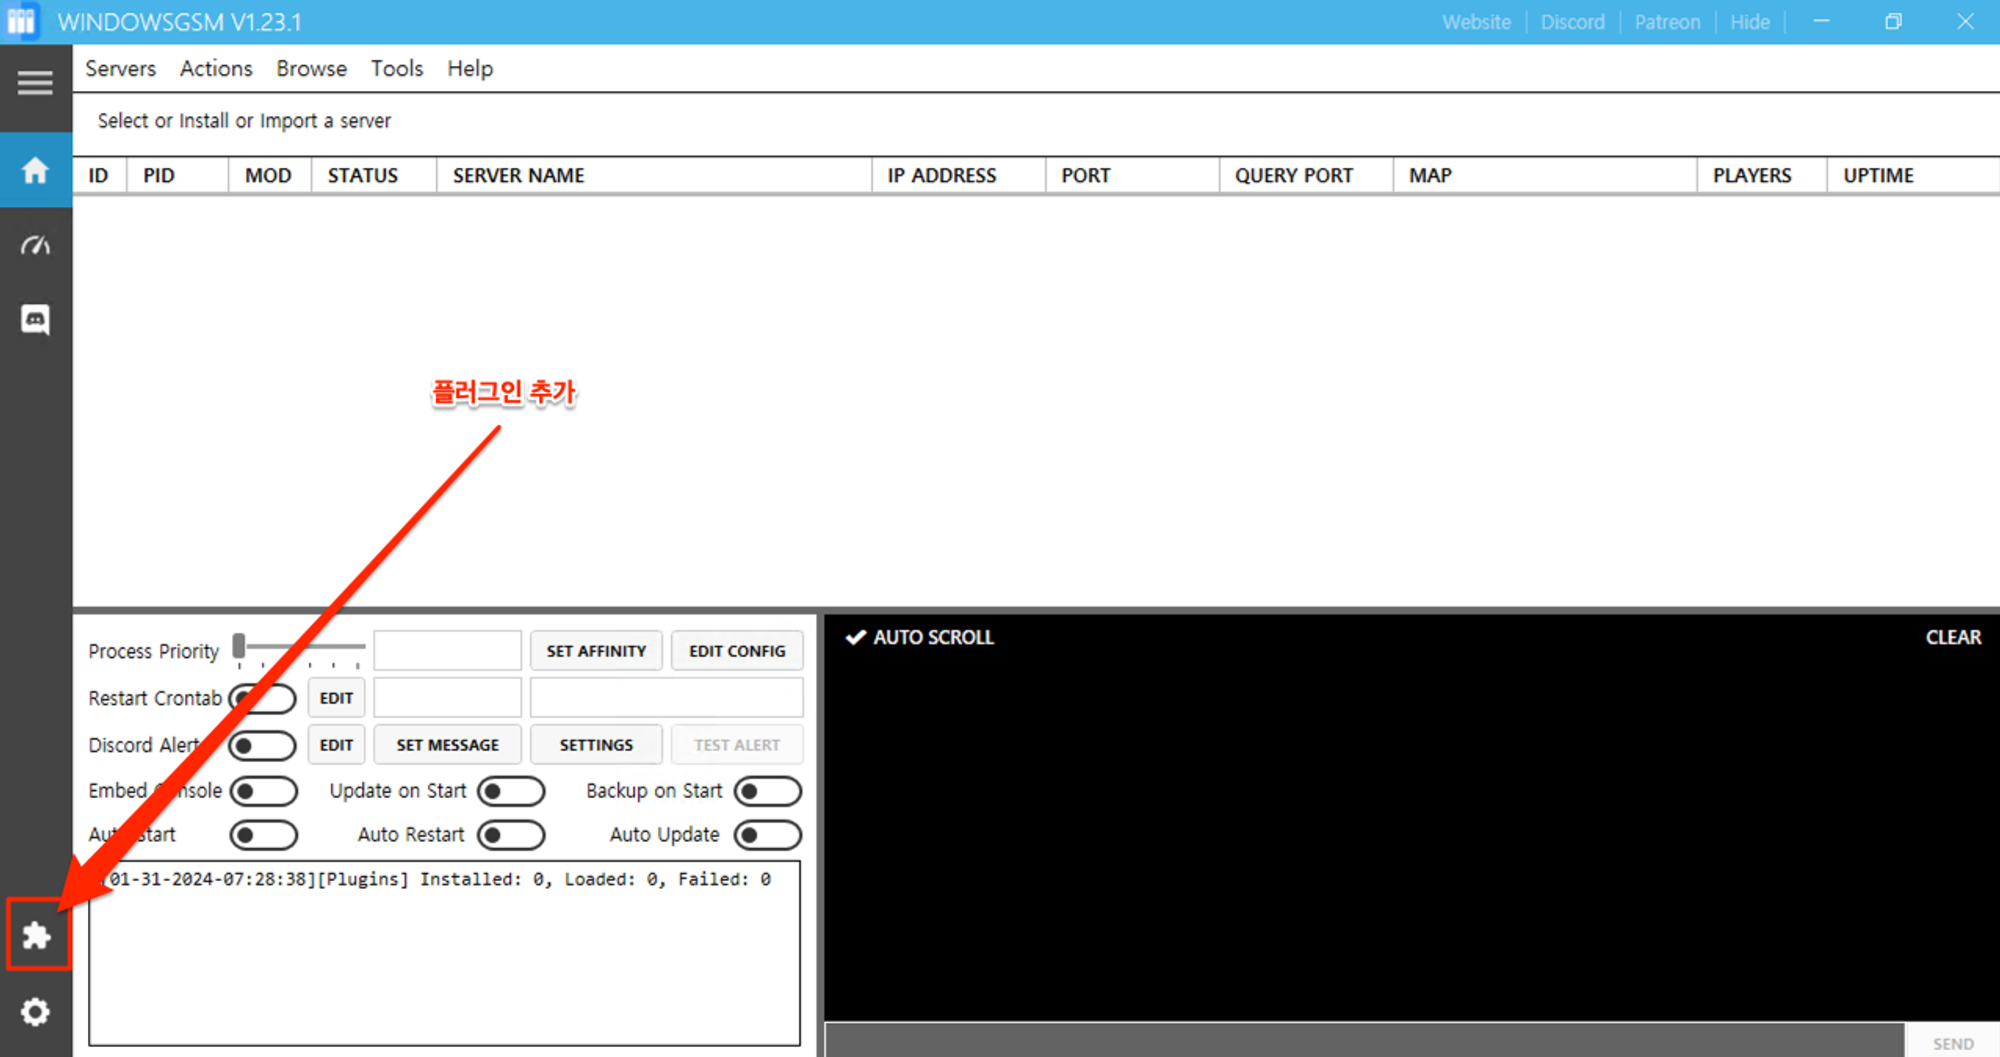Toggle the Discord Alert switch

263,746
